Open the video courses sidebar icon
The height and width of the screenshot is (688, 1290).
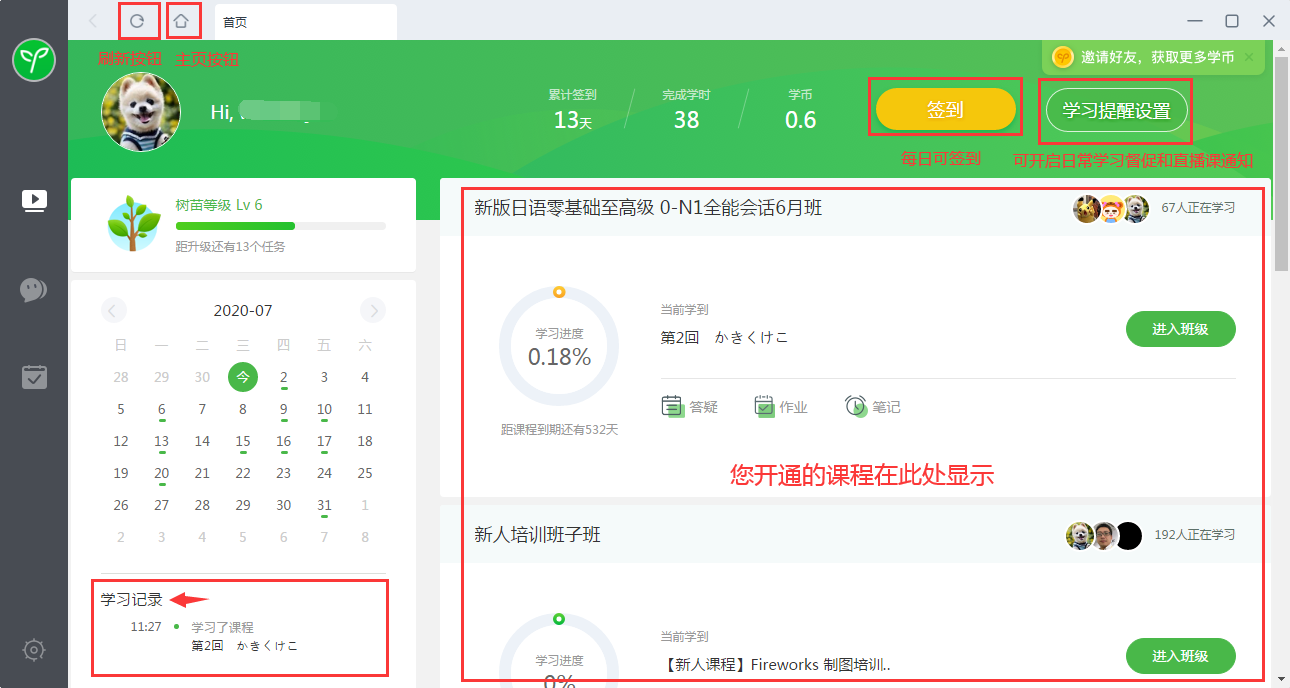(34, 201)
